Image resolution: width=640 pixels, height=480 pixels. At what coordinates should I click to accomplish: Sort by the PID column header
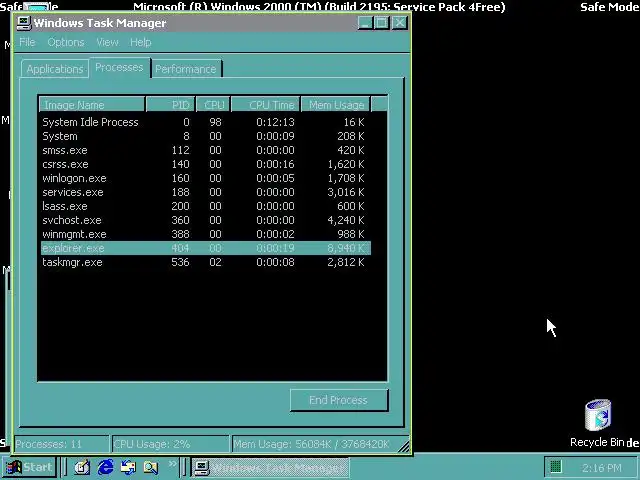pyautogui.click(x=170, y=105)
